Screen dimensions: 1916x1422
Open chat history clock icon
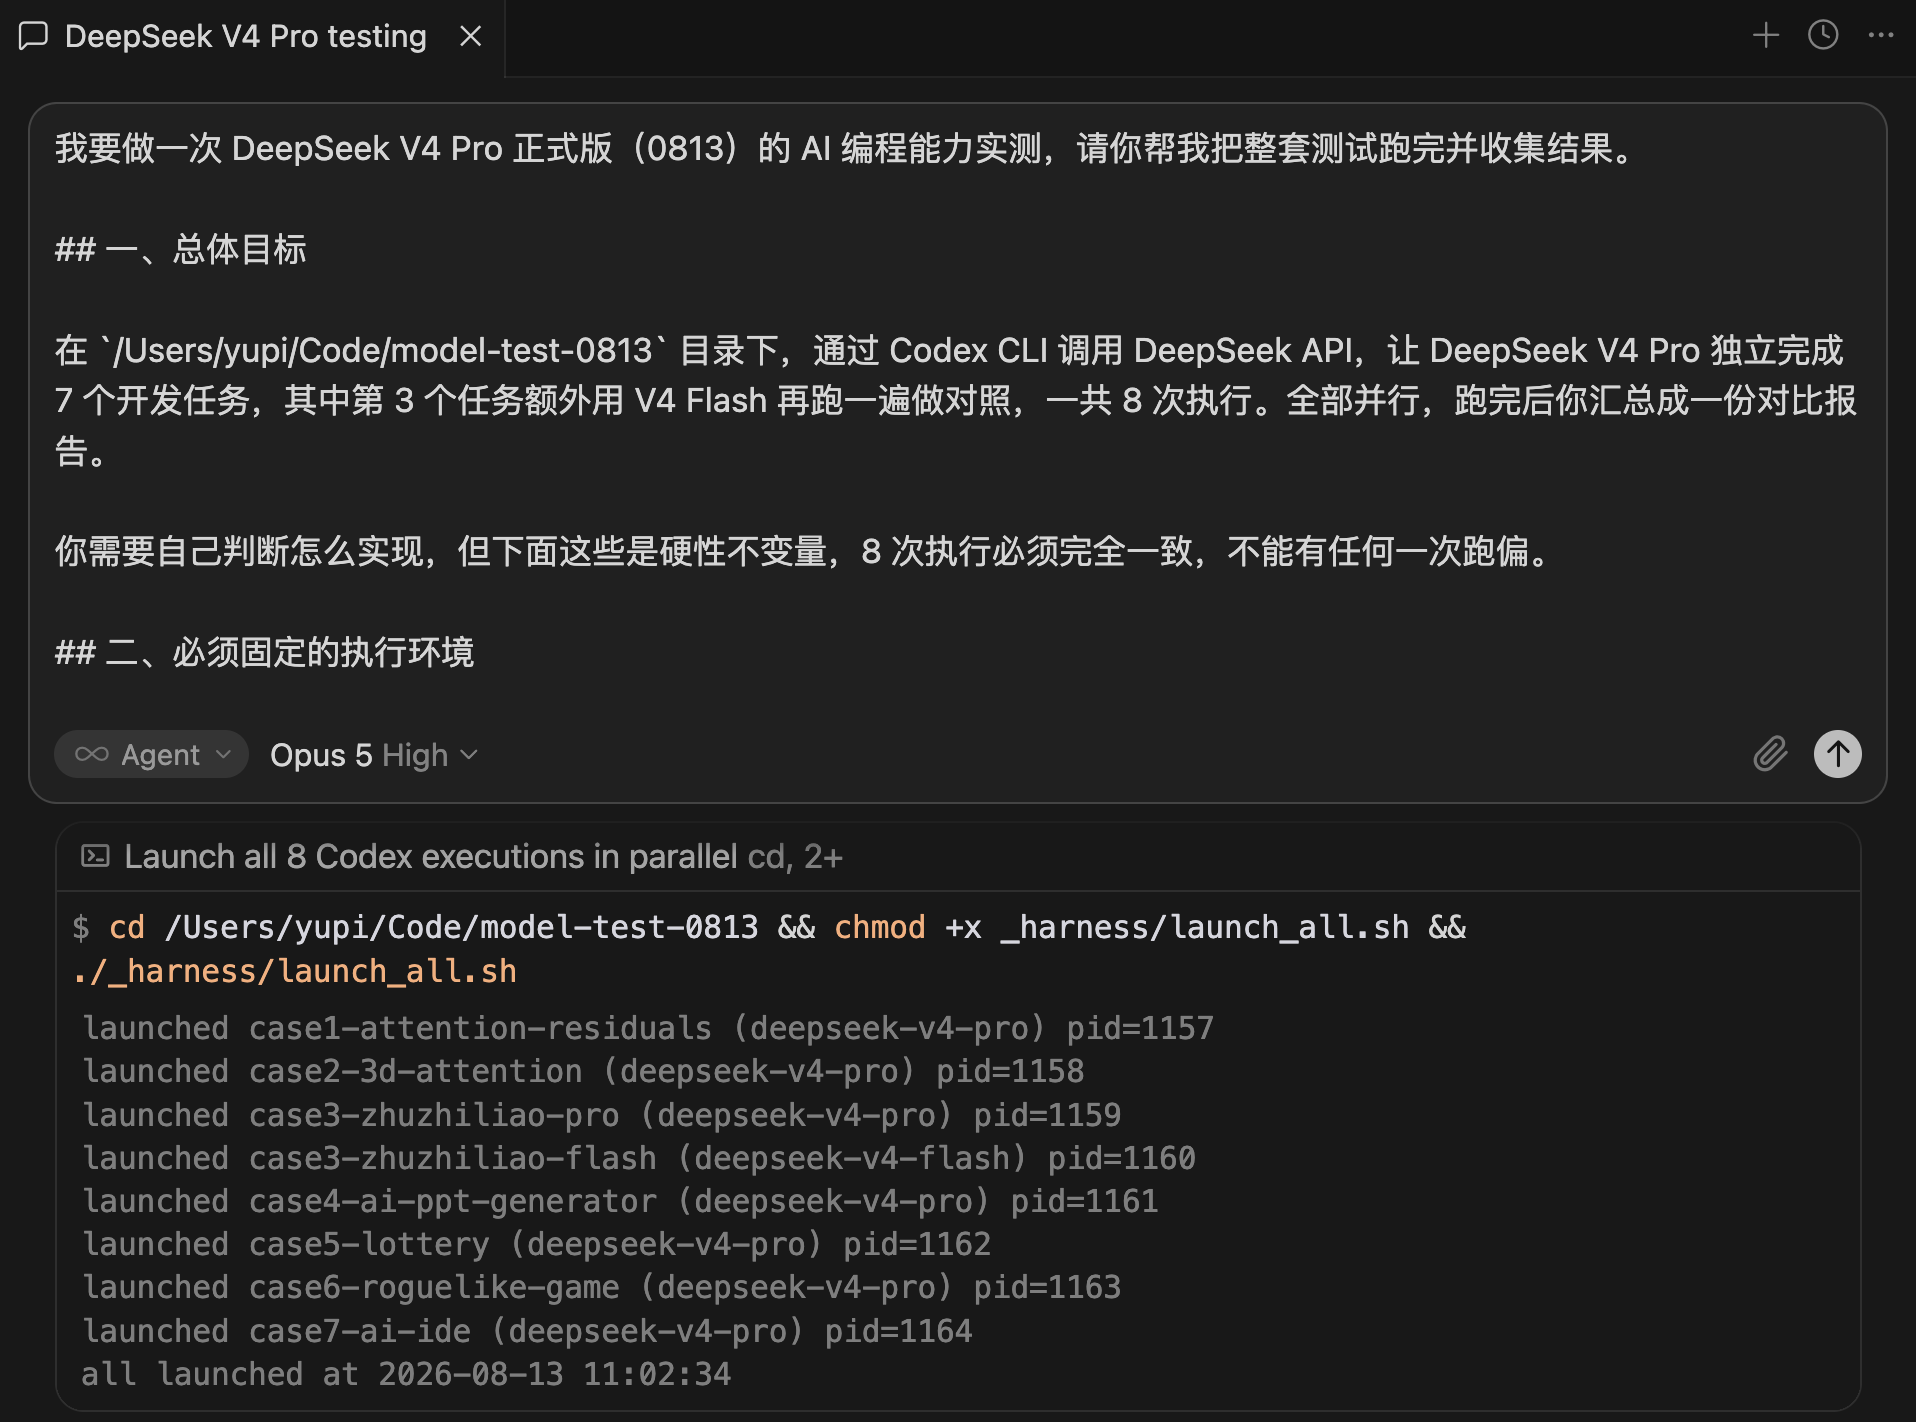point(1823,36)
